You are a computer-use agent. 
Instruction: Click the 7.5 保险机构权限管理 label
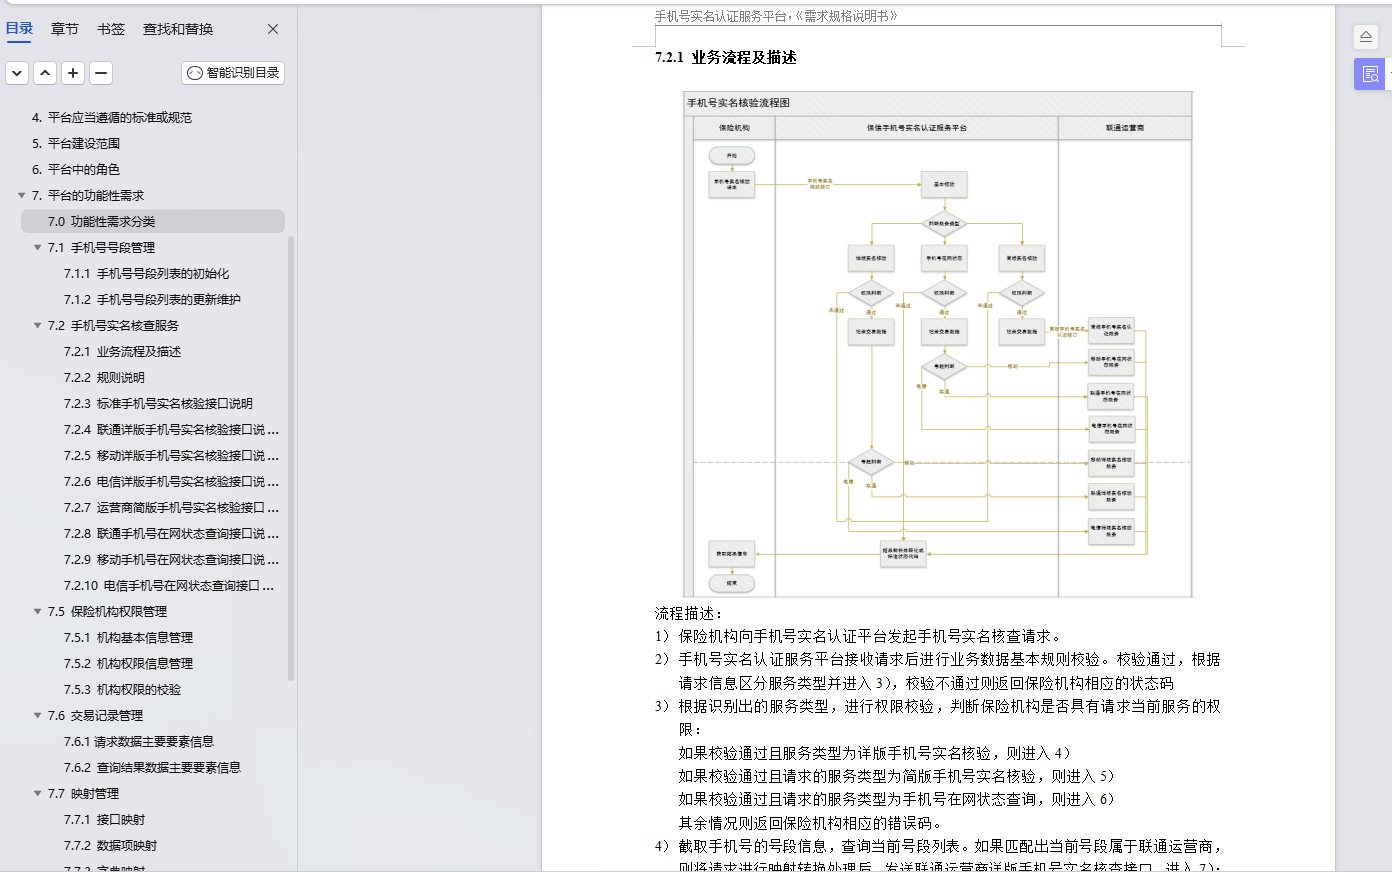click(107, 611)
